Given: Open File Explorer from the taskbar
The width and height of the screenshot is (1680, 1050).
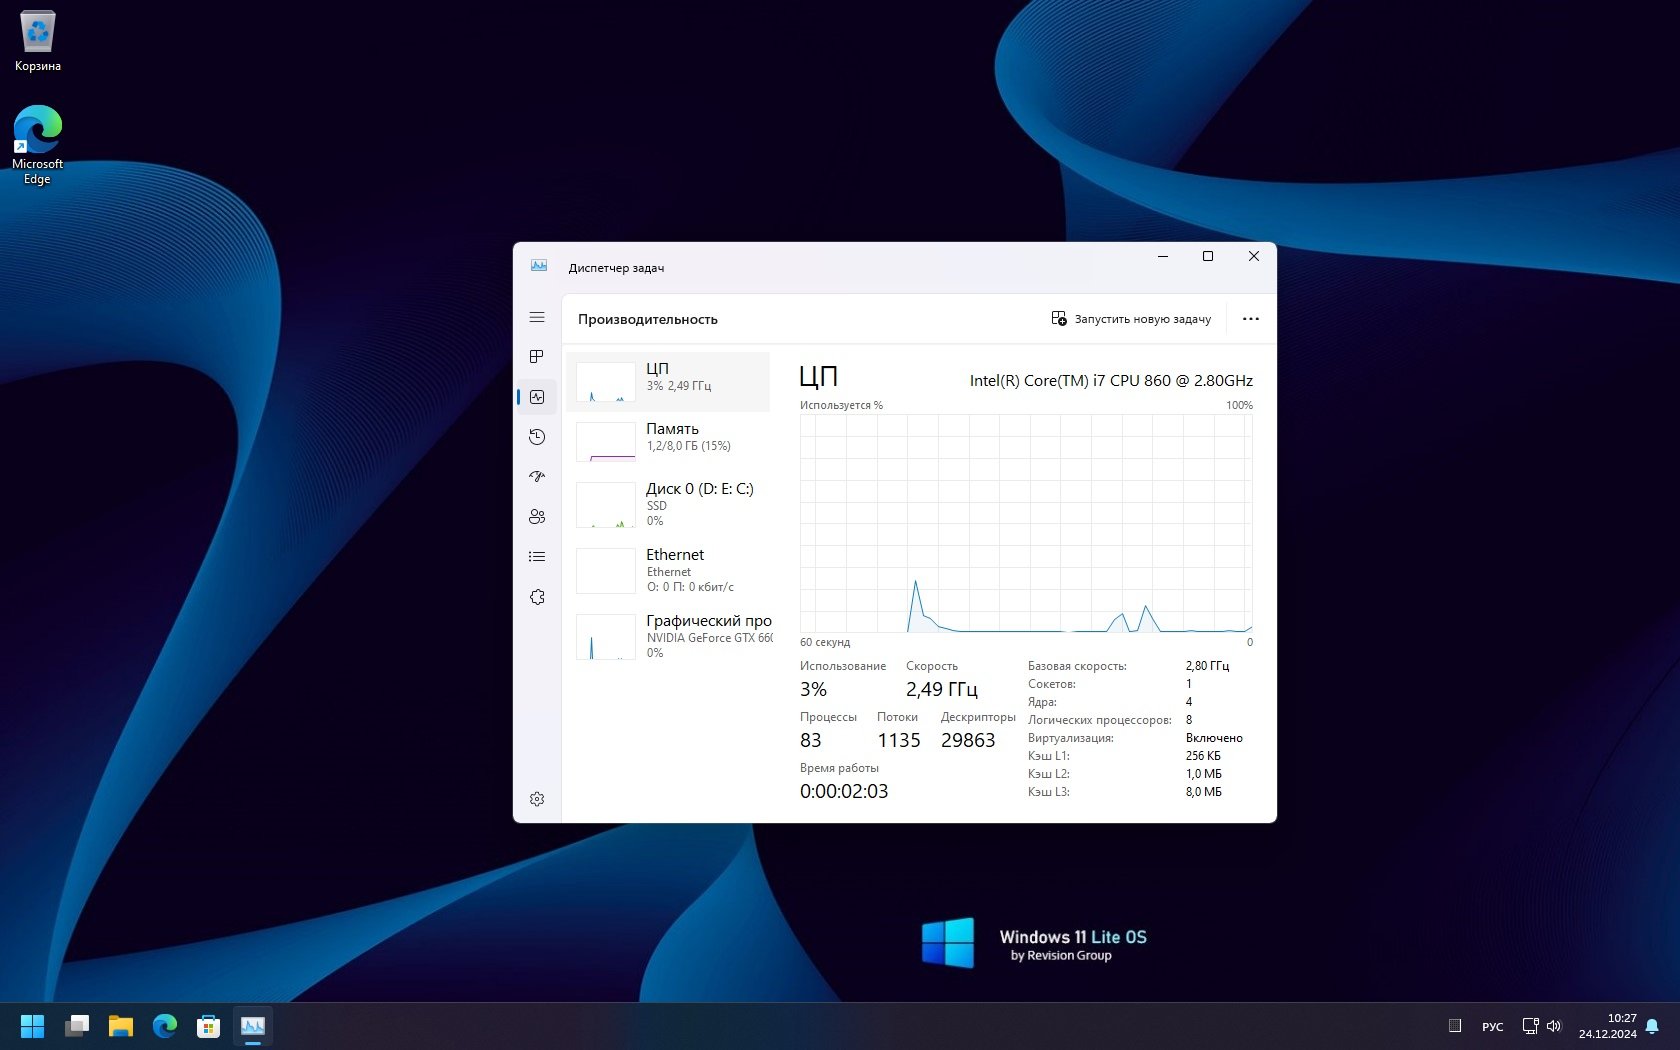Looking at the screenshot, I should [121, 1026].
